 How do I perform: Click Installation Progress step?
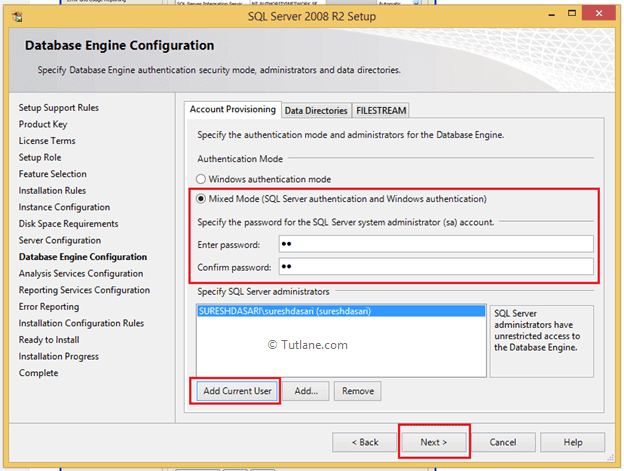(58, 356)
